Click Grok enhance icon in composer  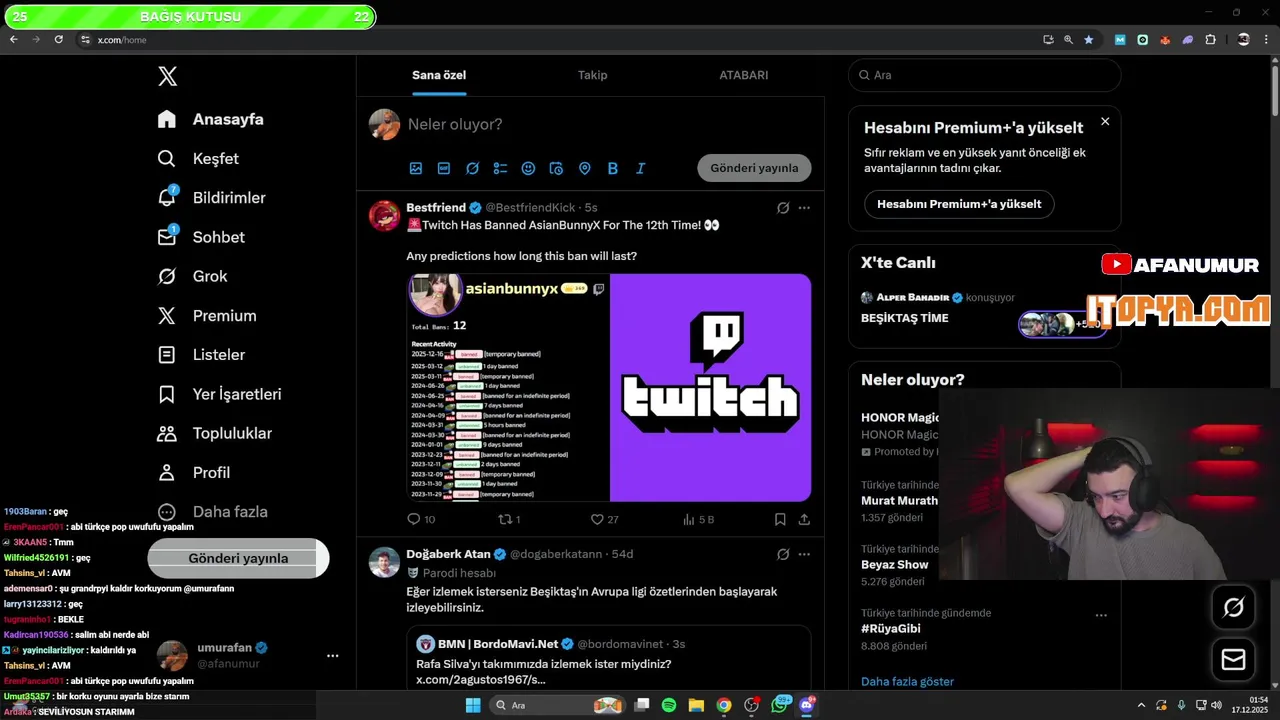pyautogui.click(x=472, y=168)
